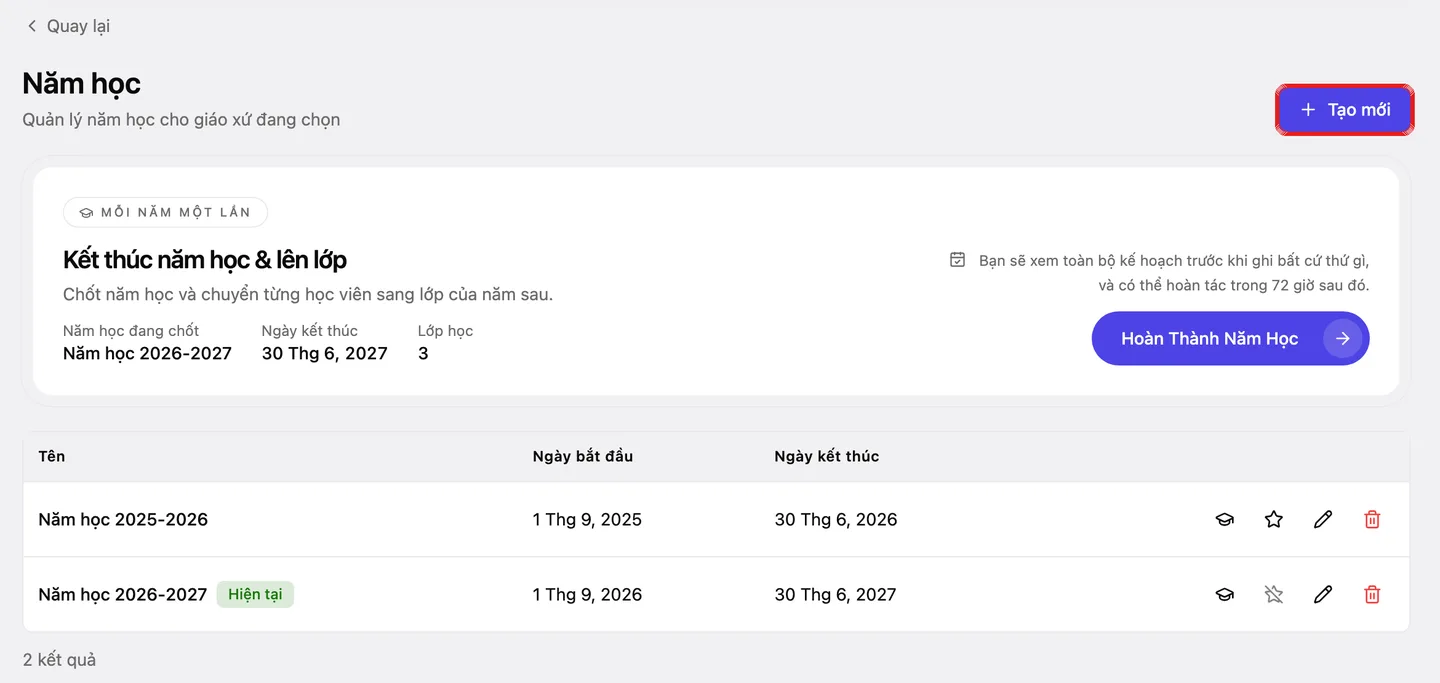Go back via Quay lại link
The image size is (1440, 683).
coord(68,26)
